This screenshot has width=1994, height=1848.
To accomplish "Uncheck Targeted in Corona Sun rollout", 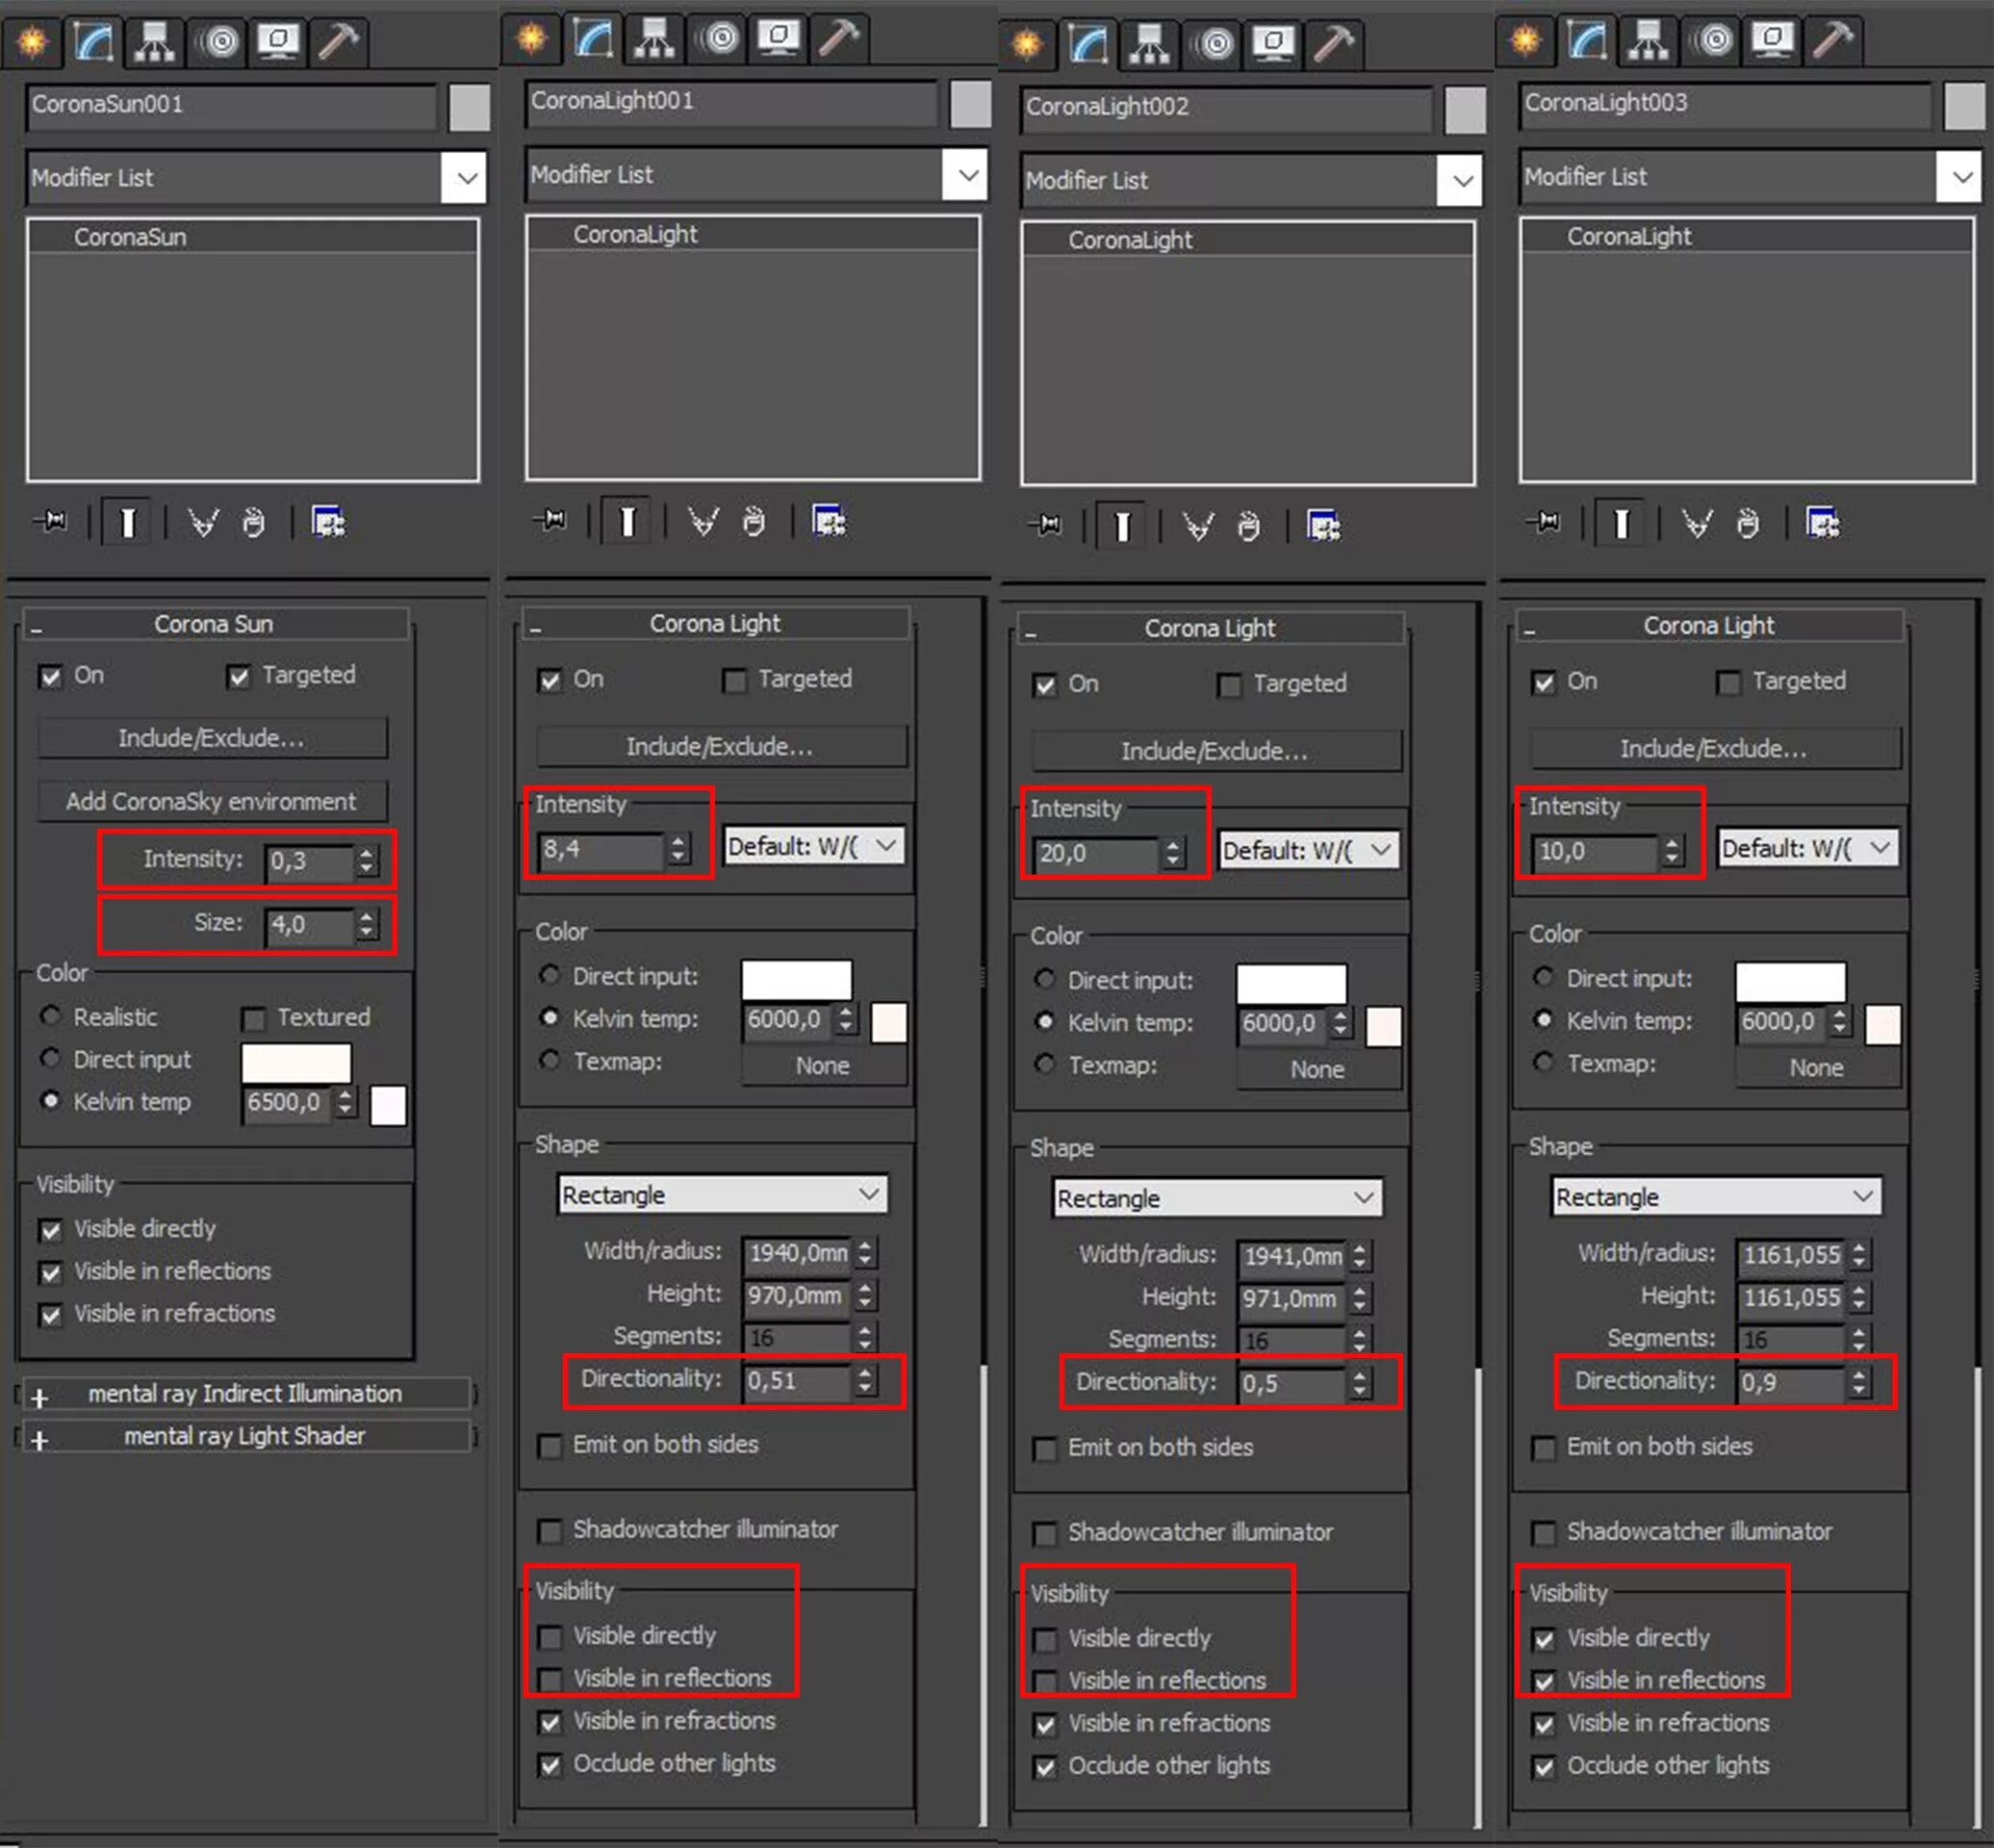I will coord(238,677).
